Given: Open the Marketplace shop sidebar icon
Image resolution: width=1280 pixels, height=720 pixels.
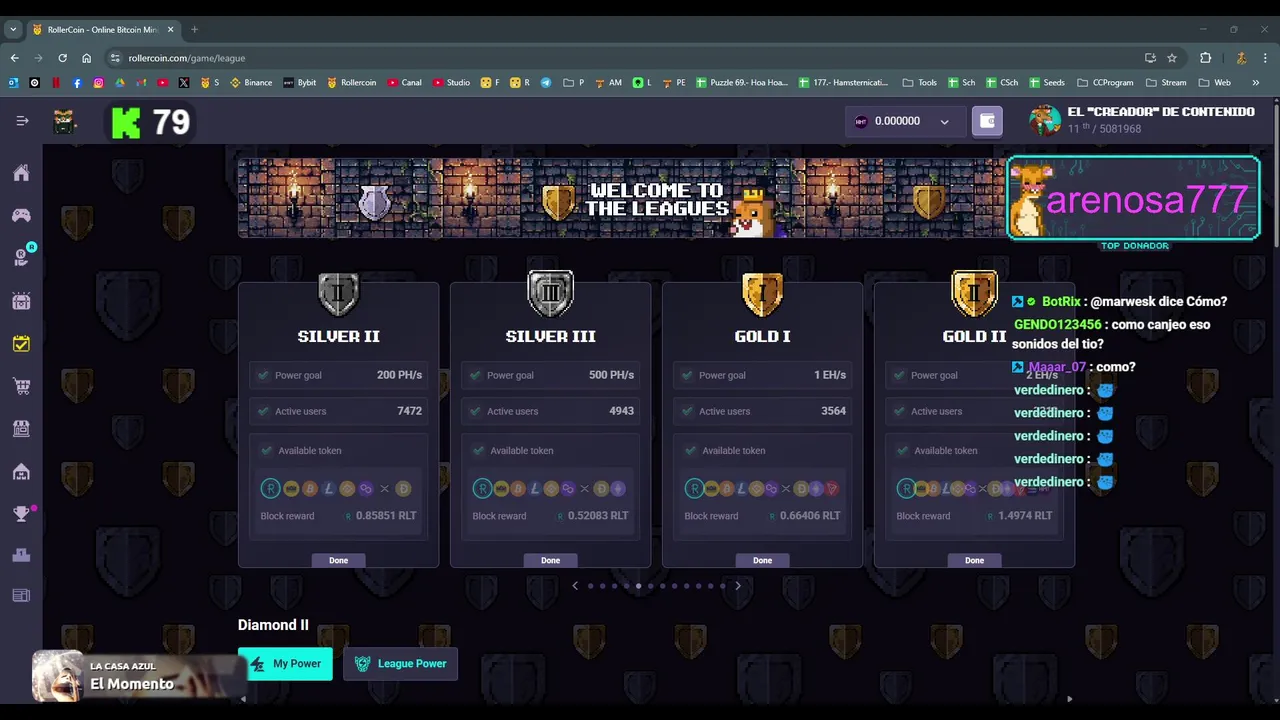Looking at the screenshot, I should (x=21, y=428).
